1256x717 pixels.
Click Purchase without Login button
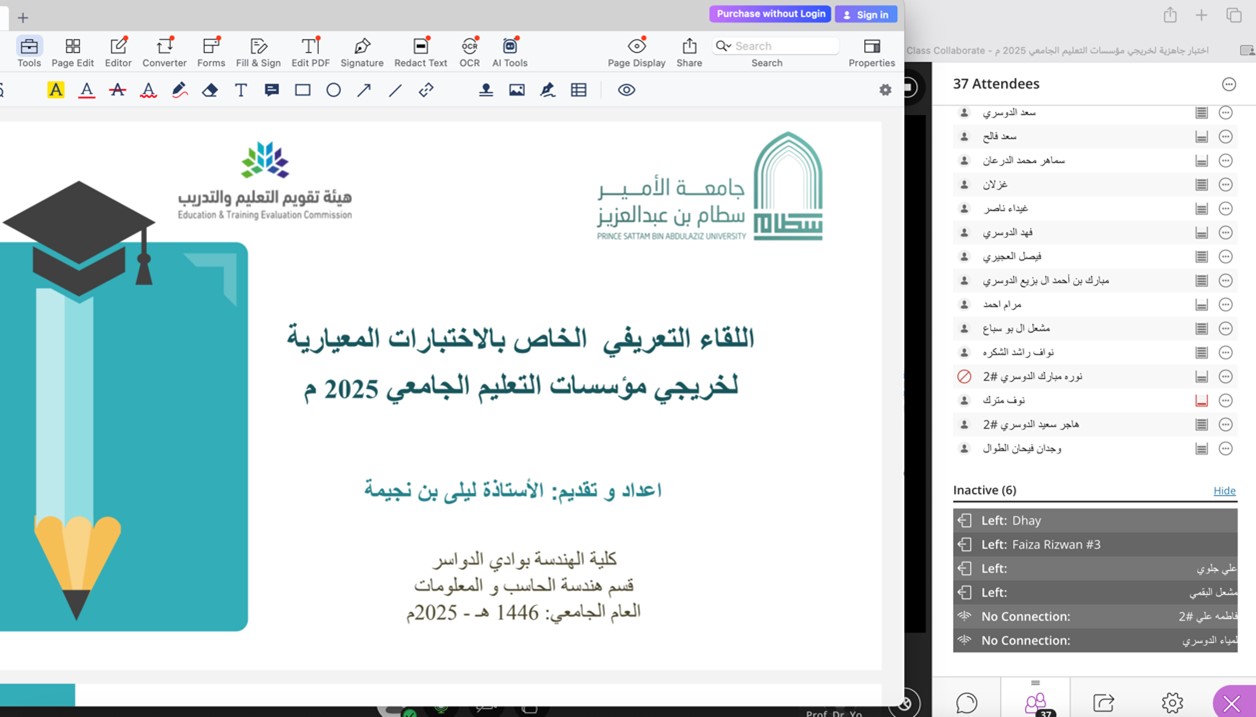pyautogui.click(x=771, y=14)
